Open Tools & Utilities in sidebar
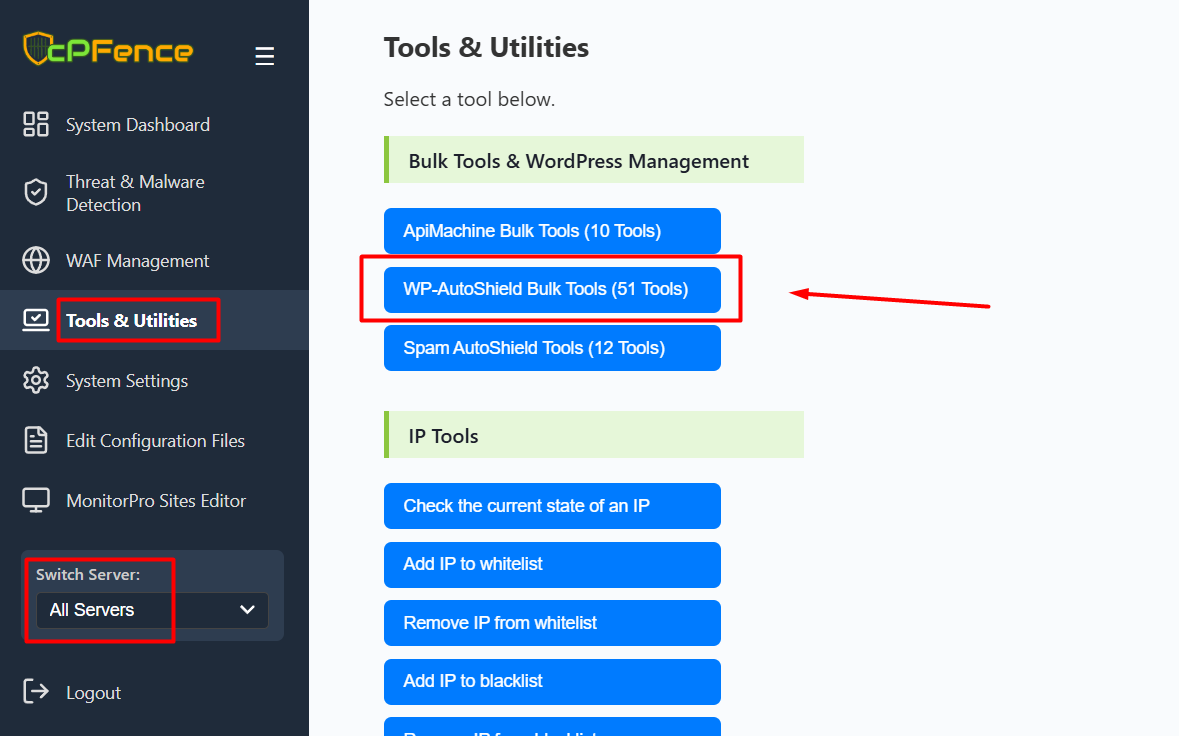This screenshot has width=1179, height=736. (x=131, y=321)
